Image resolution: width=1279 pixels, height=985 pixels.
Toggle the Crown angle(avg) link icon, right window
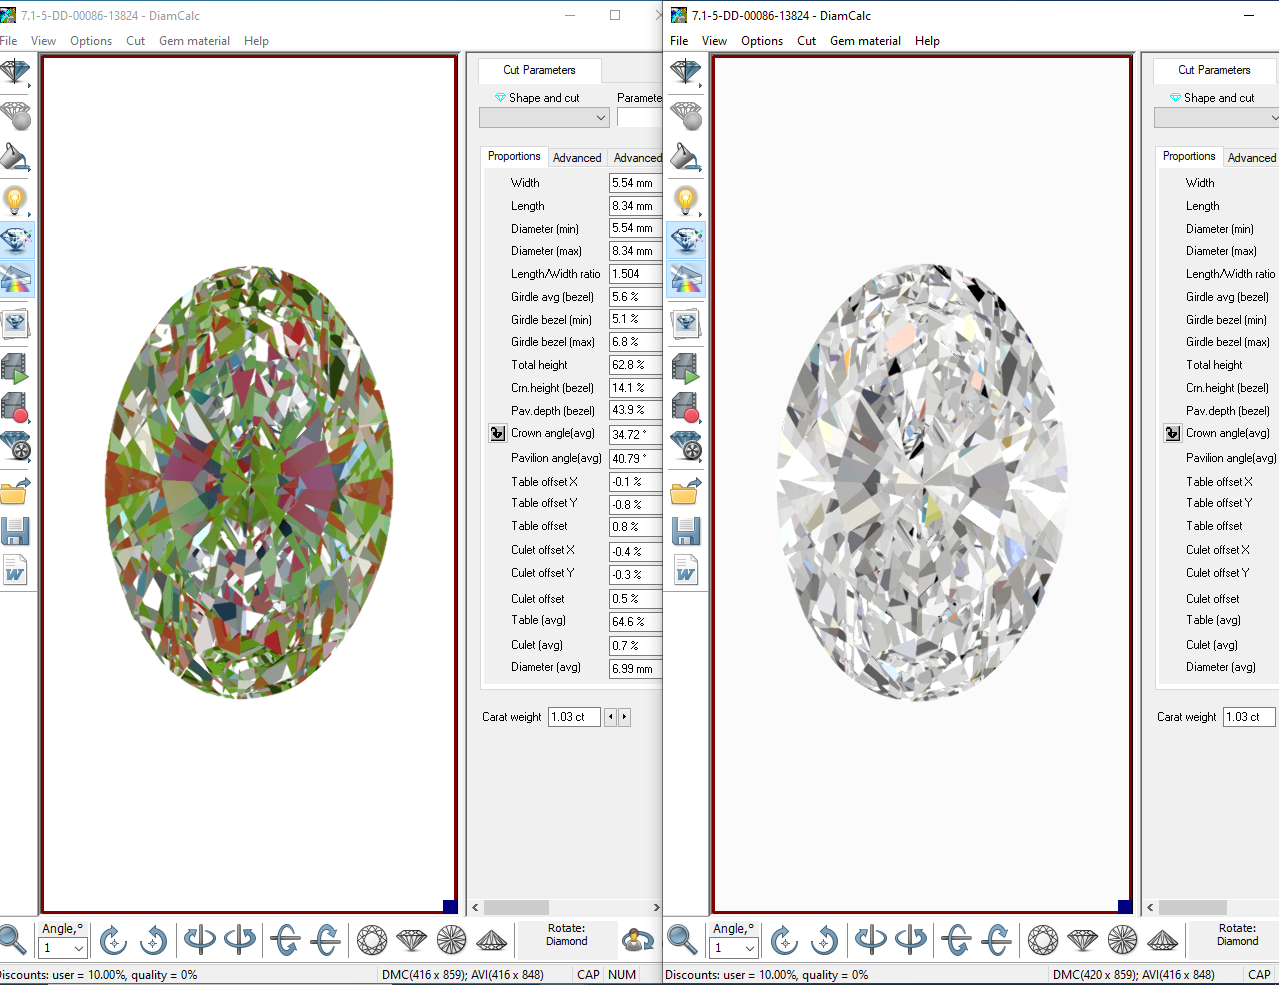point(1172,433)
